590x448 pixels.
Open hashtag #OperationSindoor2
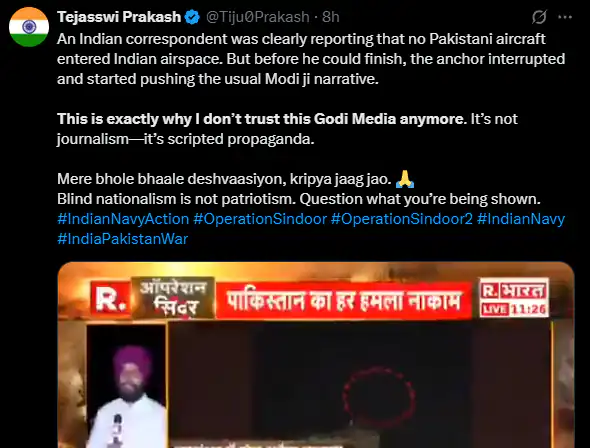401,219
